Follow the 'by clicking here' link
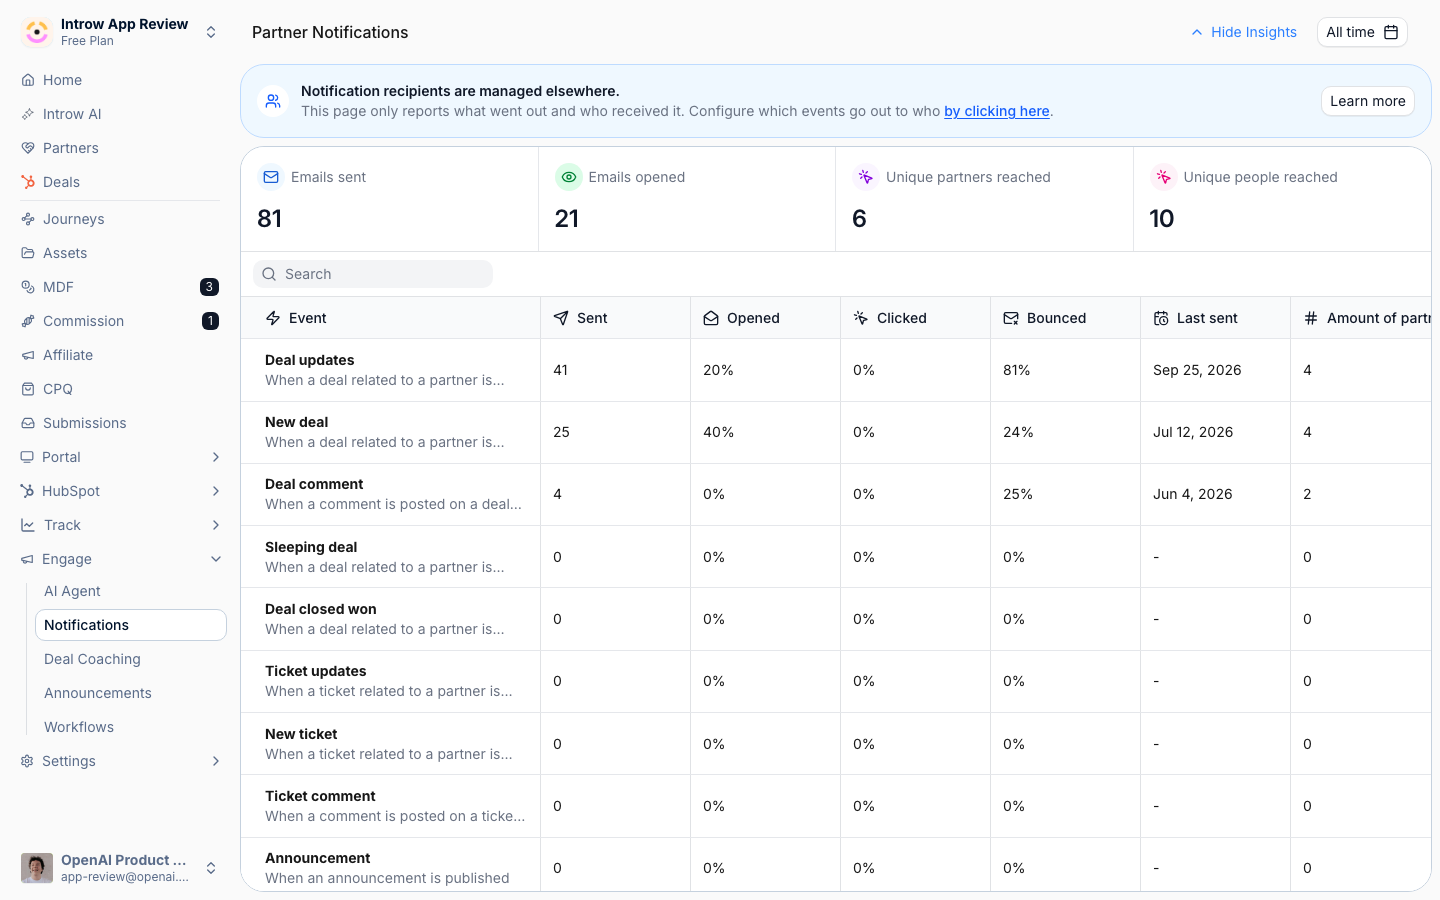Screen dimensions: 1440x900 pos(997,111)
